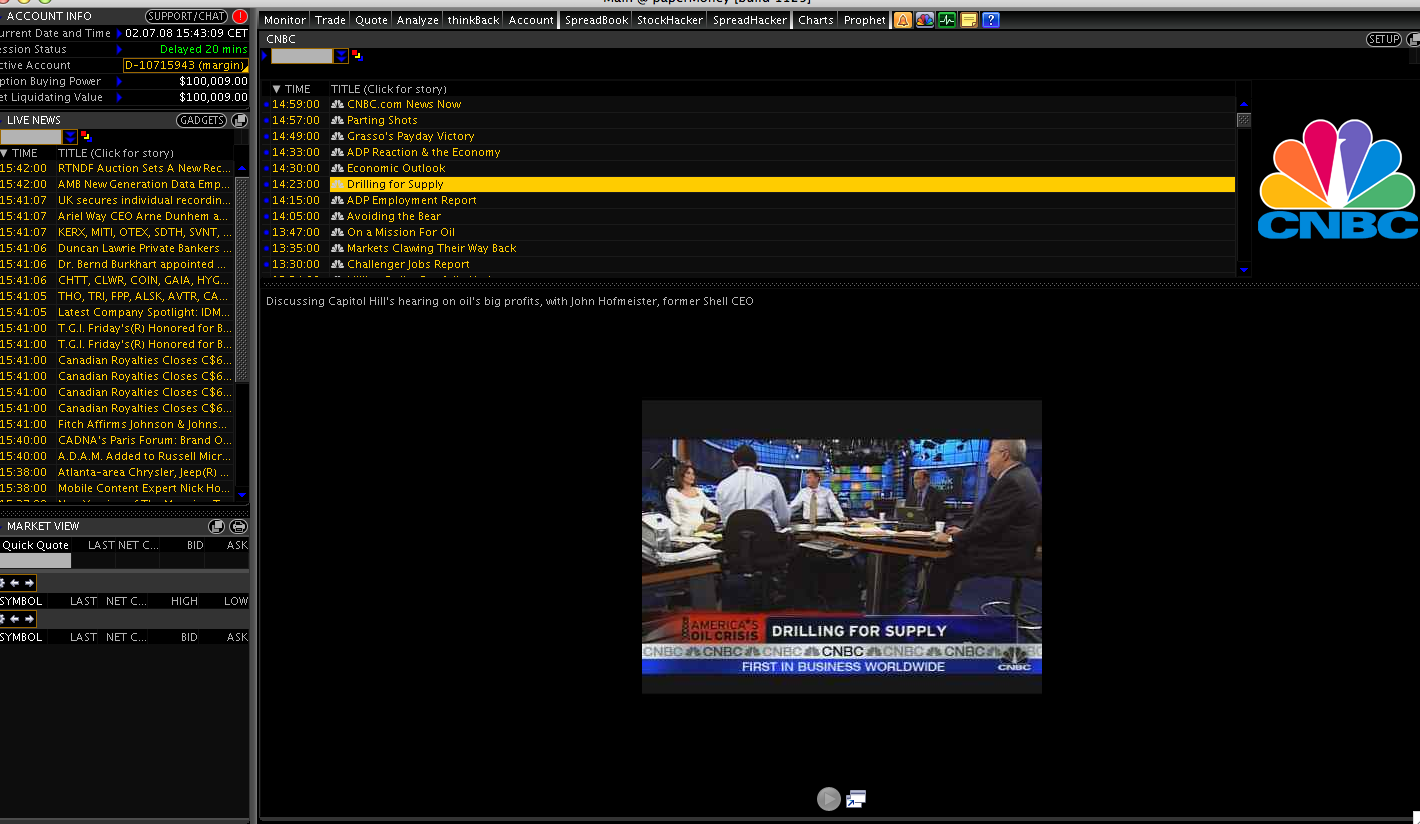The height and width of the screenshot is (824, 1420).
Task: Open the Active Account D-10715943 dropdown
Action: (185, 65)
